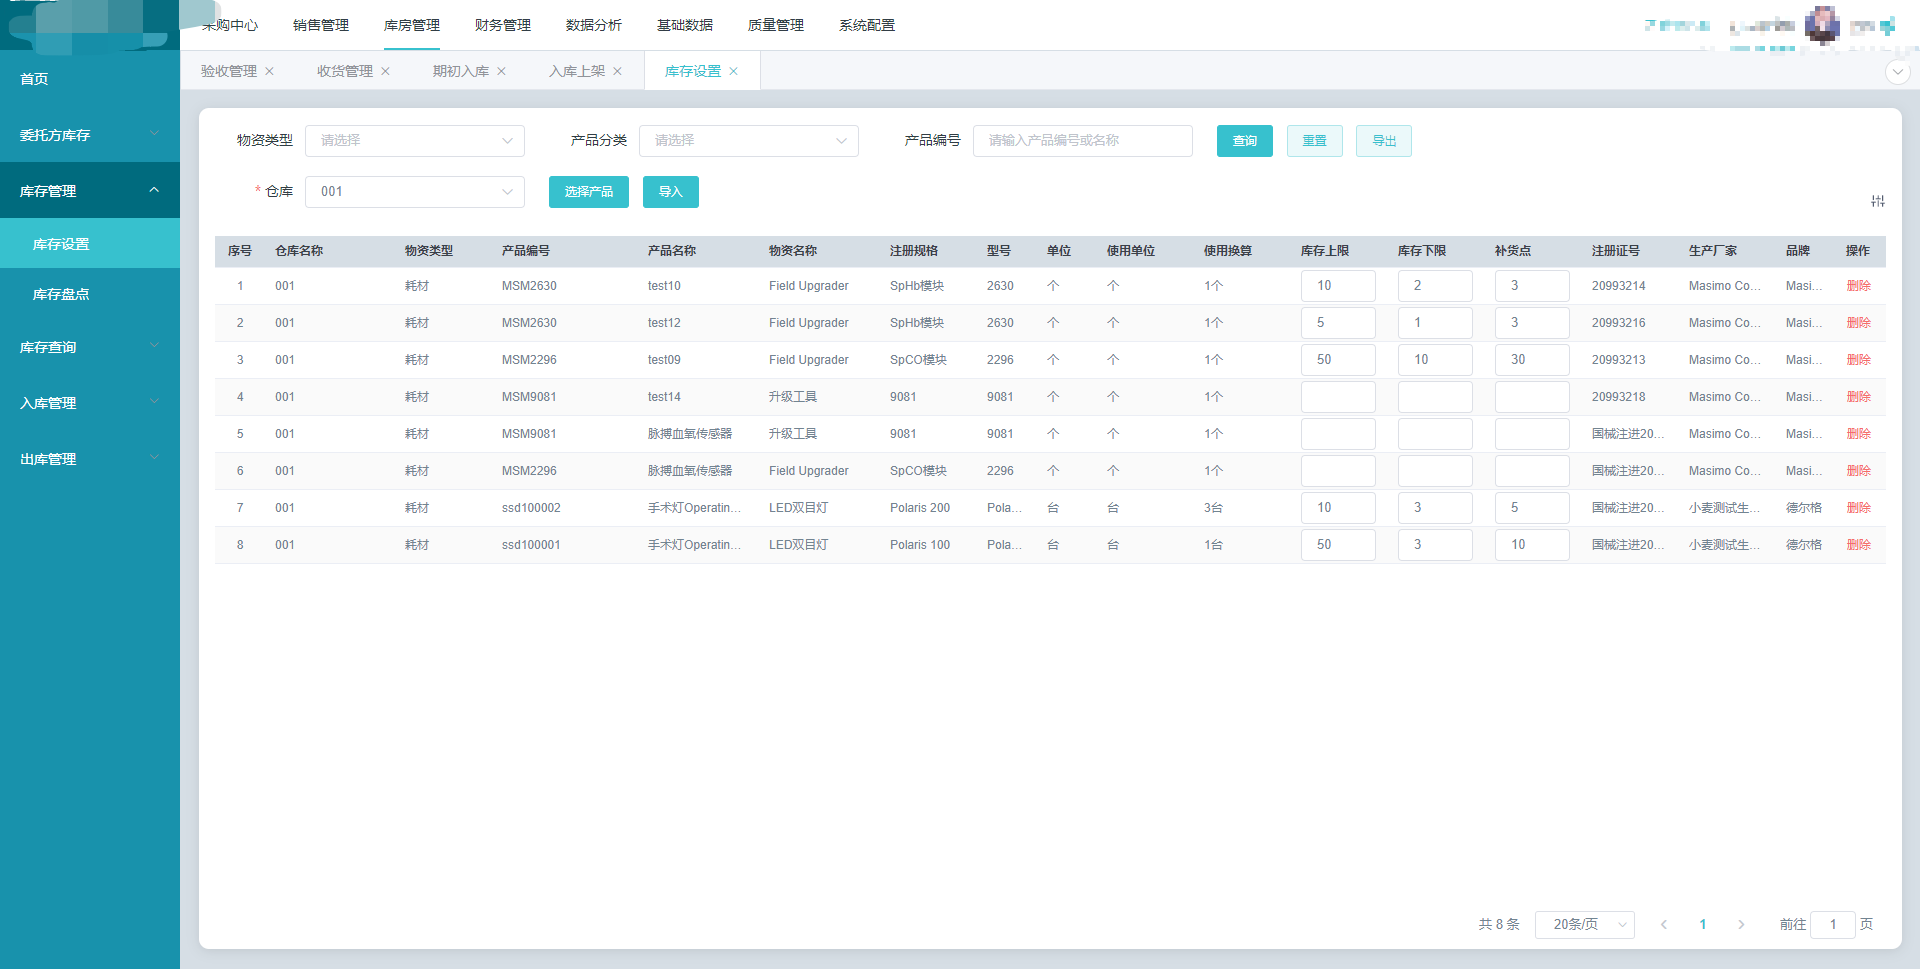This screenshot has width=1920, height=969.
Task: Delete the test10 row
Action: click(1858, 286)
